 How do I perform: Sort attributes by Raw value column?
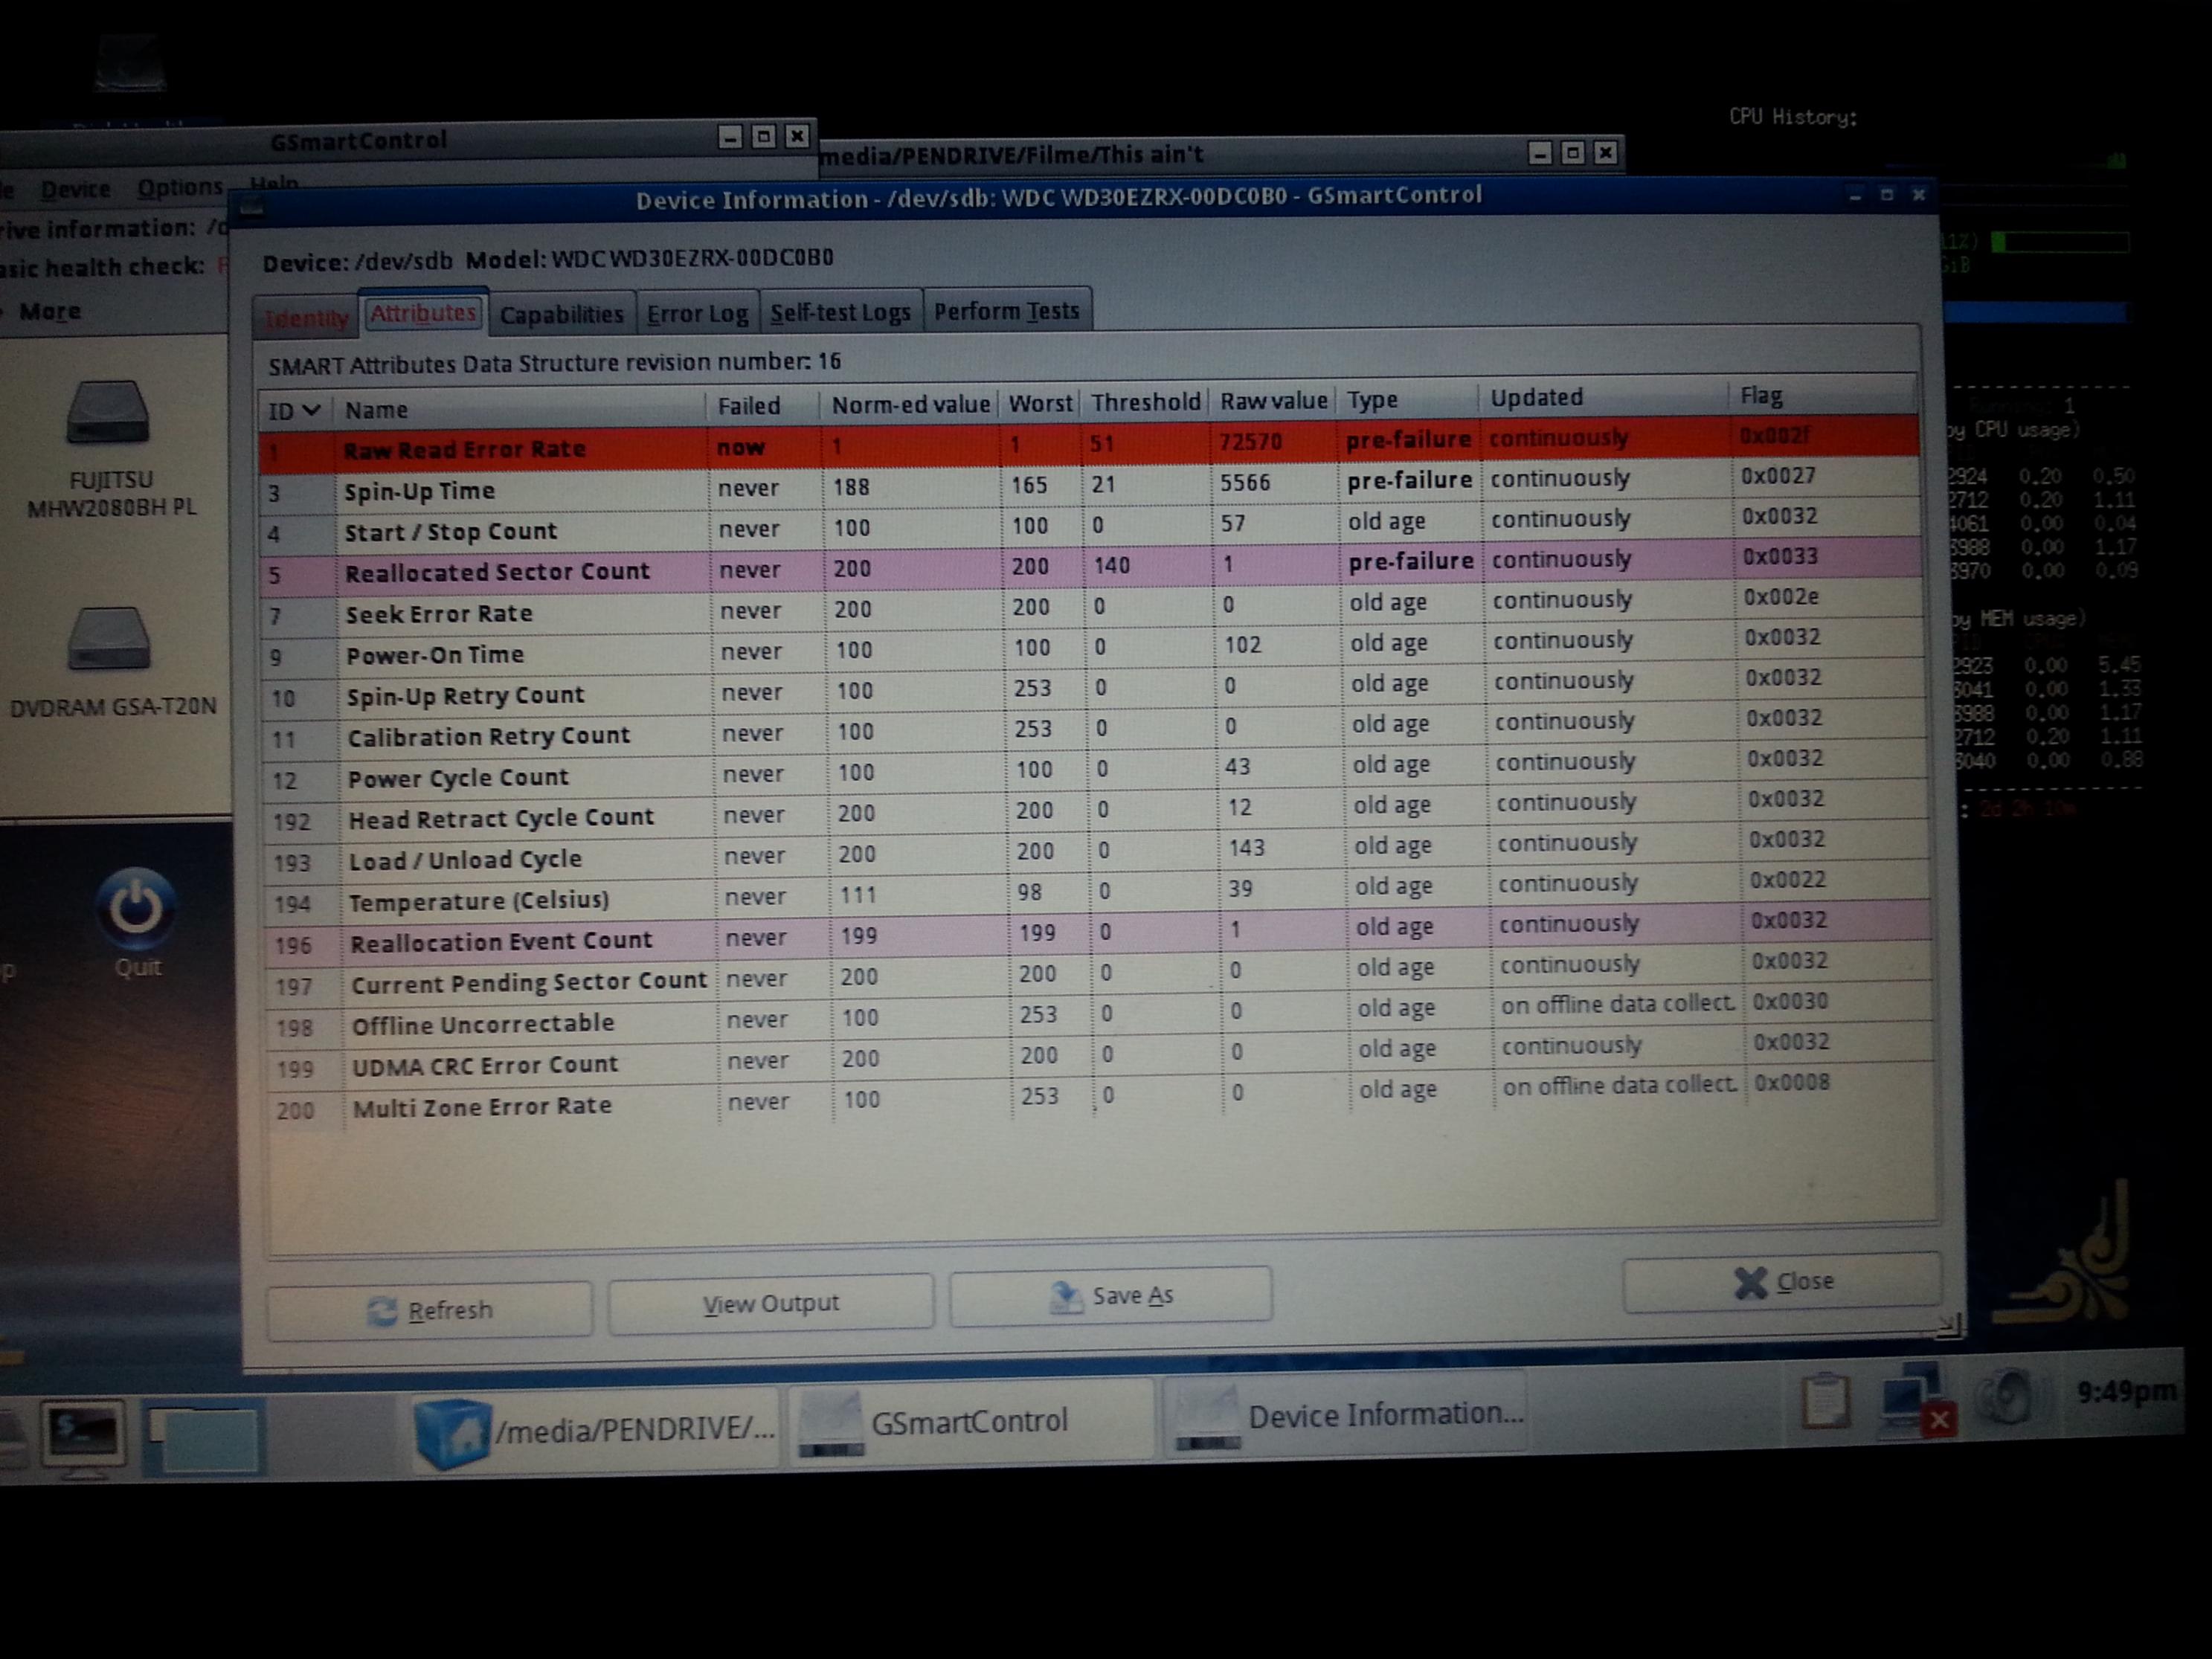click(1272, 401)
